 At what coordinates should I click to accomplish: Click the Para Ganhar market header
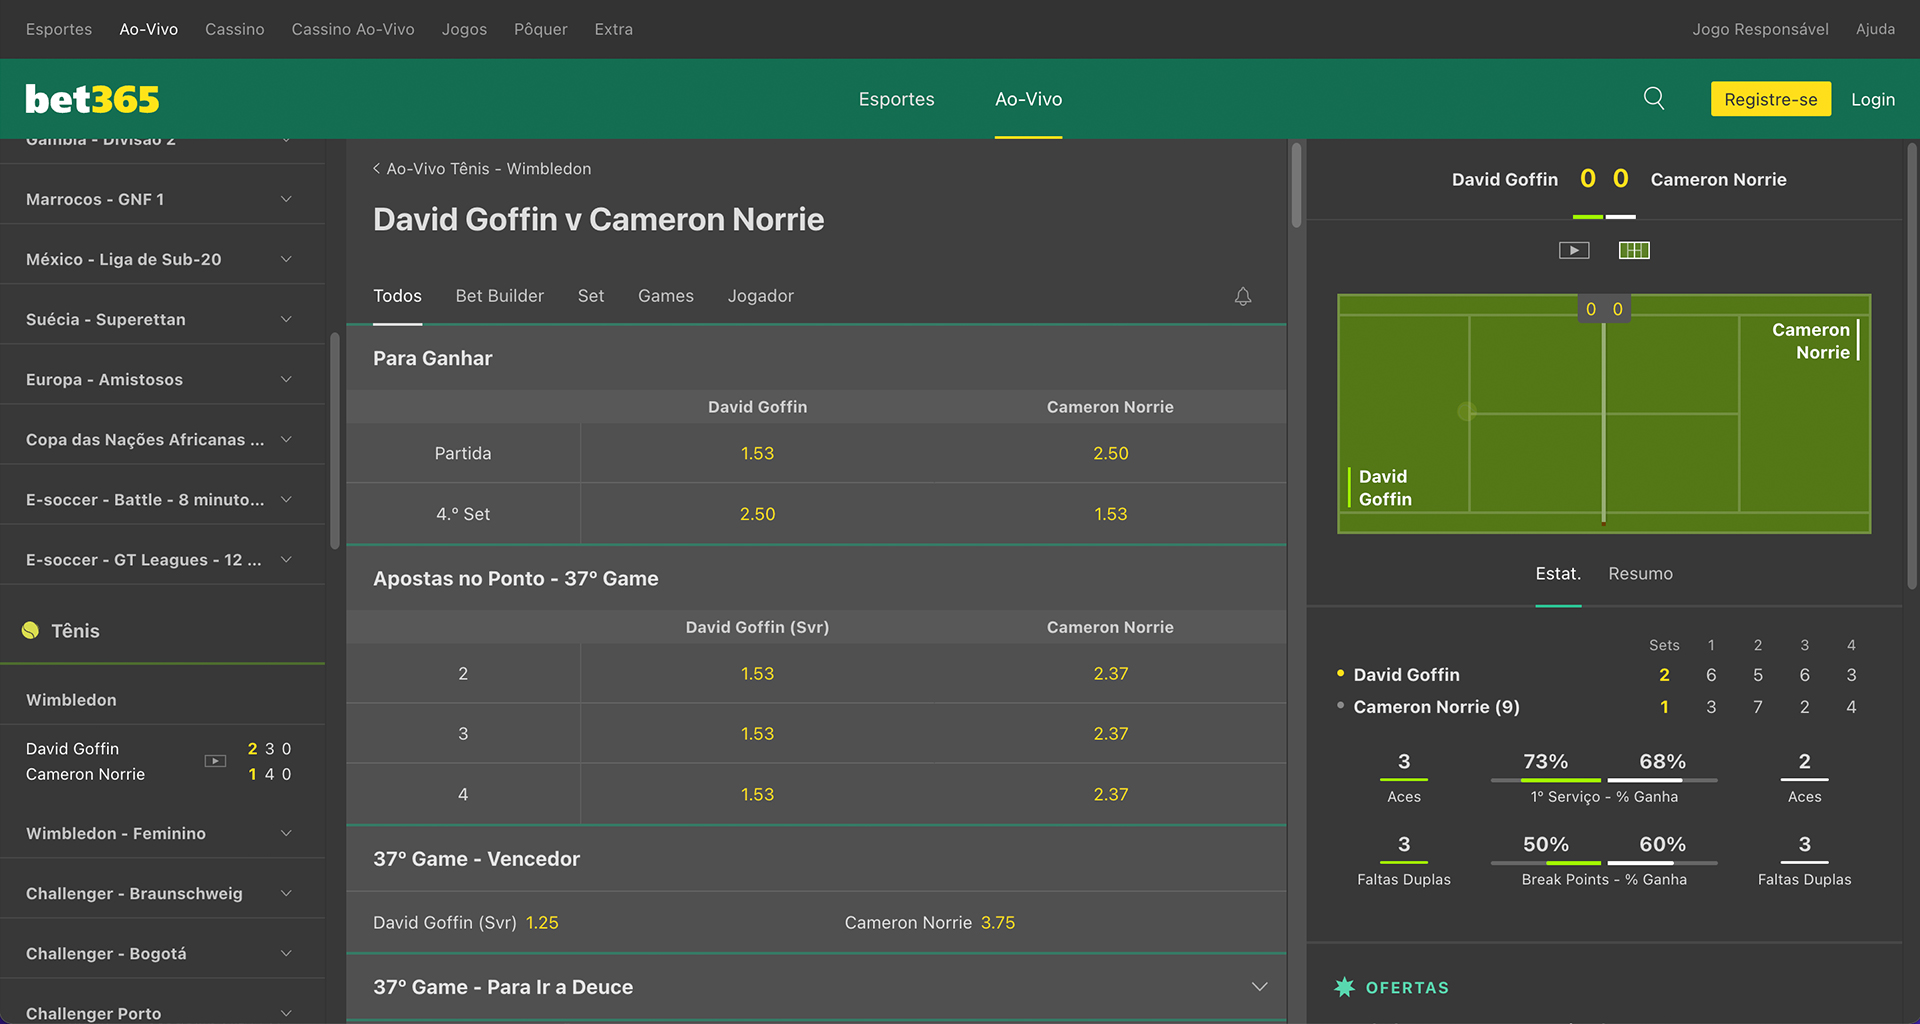(x=816, y=358)
